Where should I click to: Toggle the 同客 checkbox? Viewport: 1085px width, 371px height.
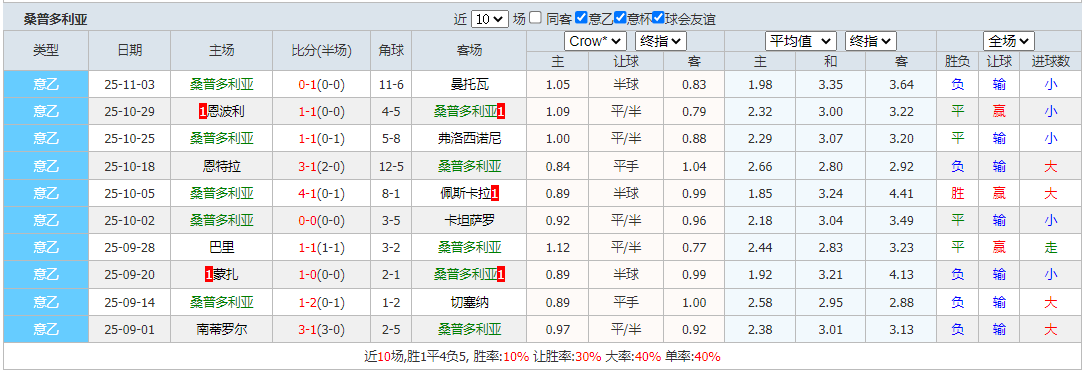click(x=536, y=18)
